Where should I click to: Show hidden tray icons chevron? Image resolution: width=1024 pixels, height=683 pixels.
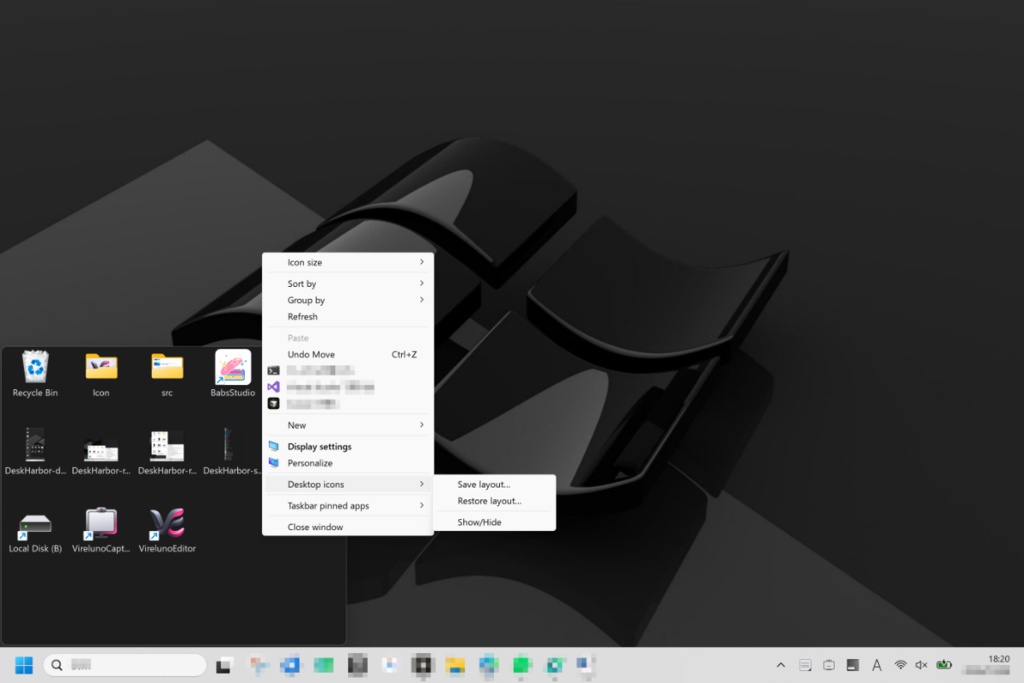(781, 665)
